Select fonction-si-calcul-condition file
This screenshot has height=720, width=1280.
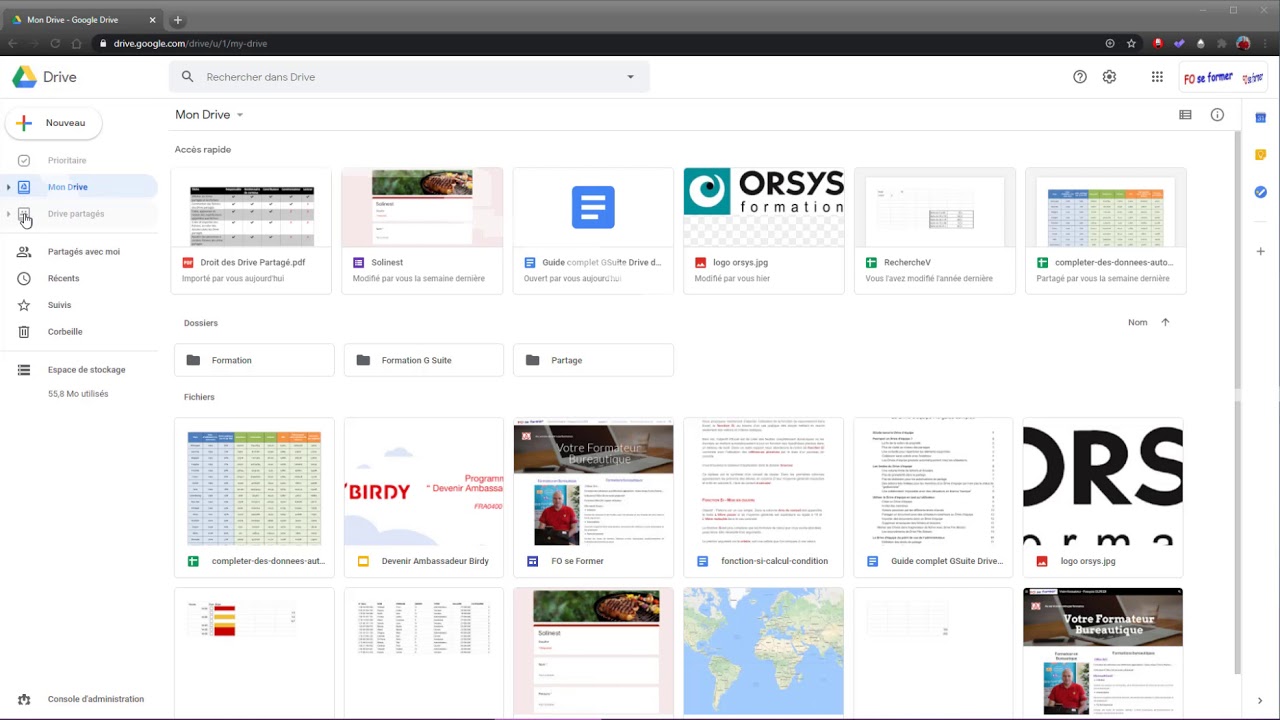(763, 498)
